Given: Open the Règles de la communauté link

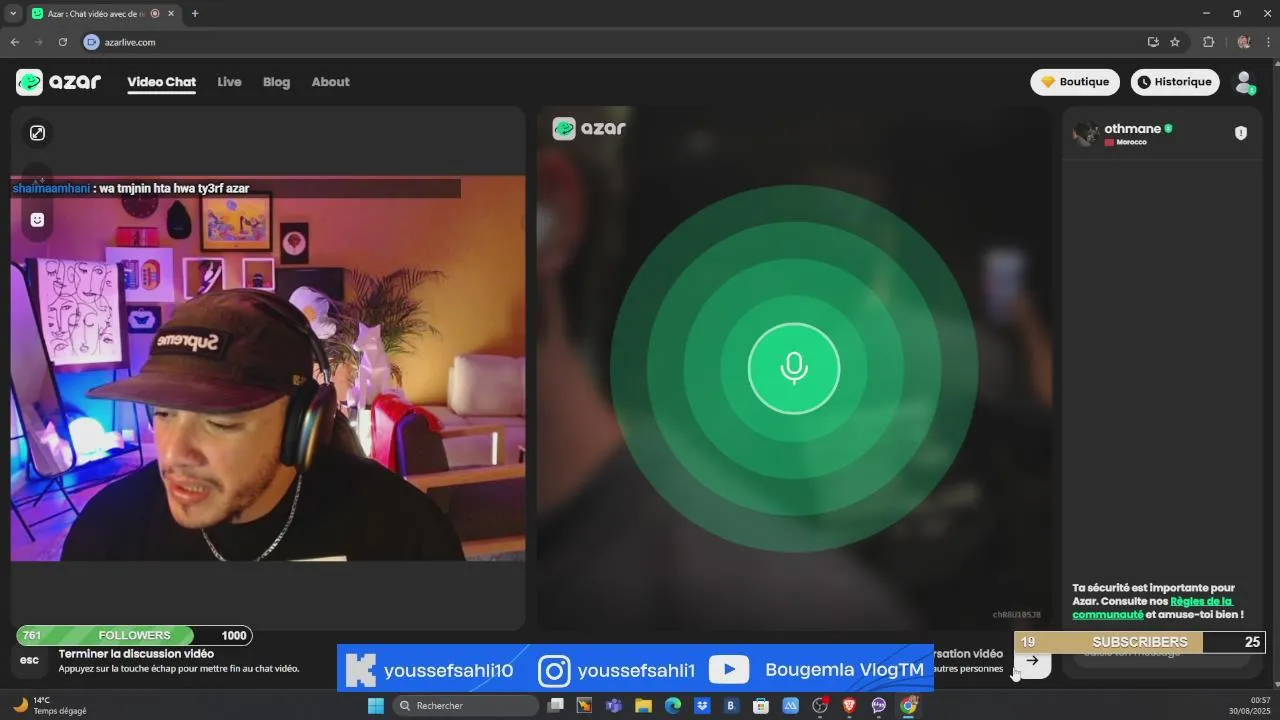Looking at the screenshot, I should pos(1152,608).
